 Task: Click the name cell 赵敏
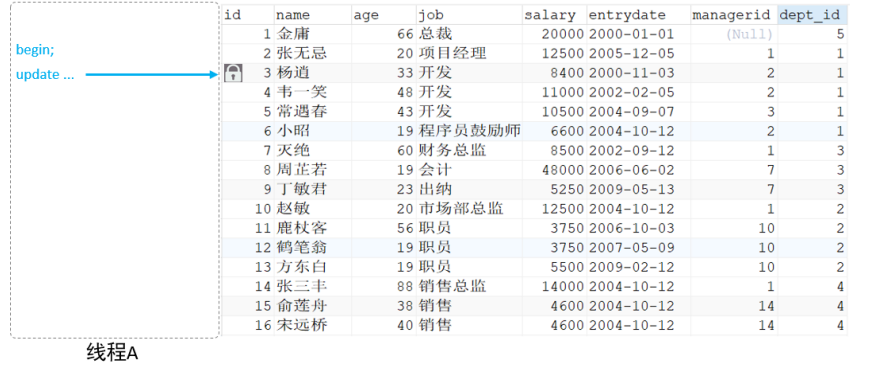313,209
